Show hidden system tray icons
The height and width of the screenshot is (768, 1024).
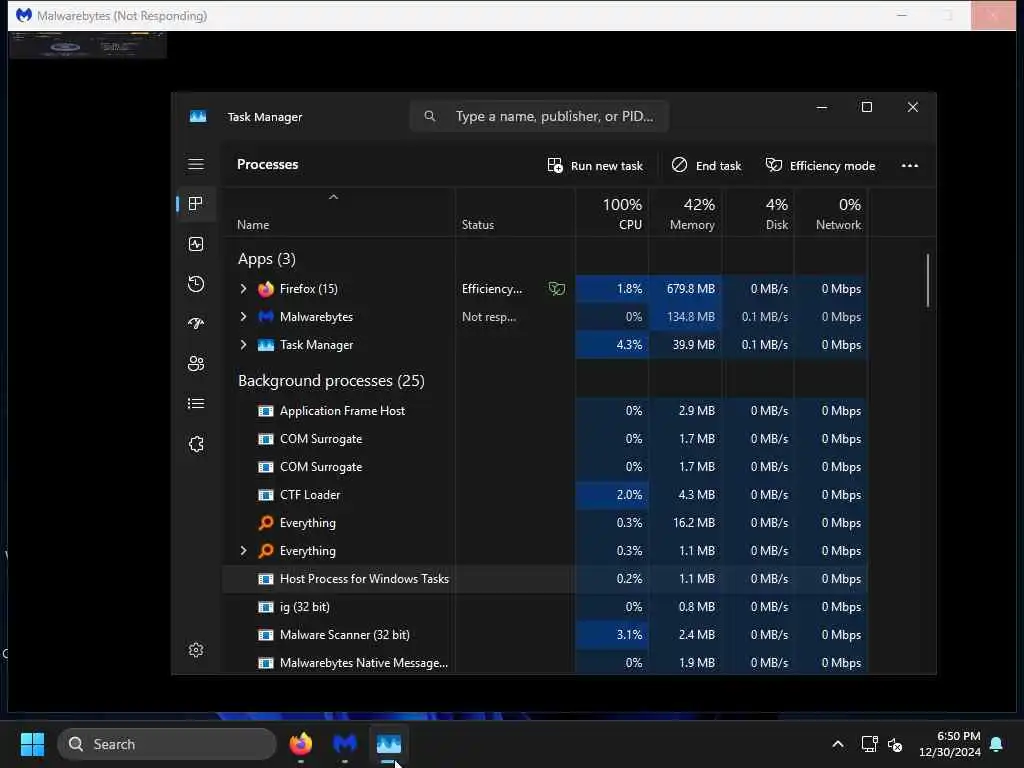pos(838,744)
